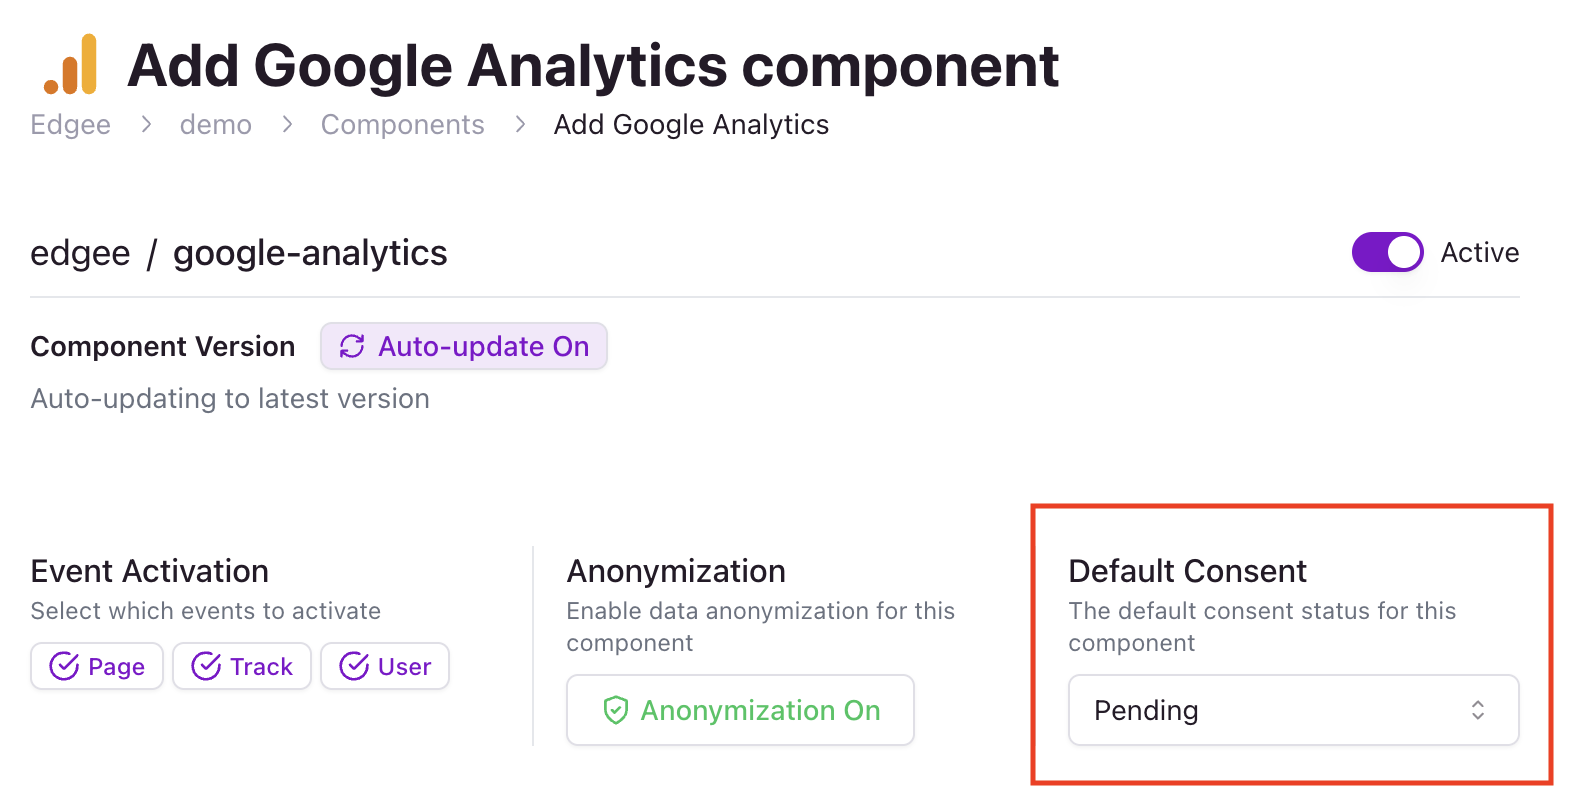Click the checkmark circle icon on User

354,666
